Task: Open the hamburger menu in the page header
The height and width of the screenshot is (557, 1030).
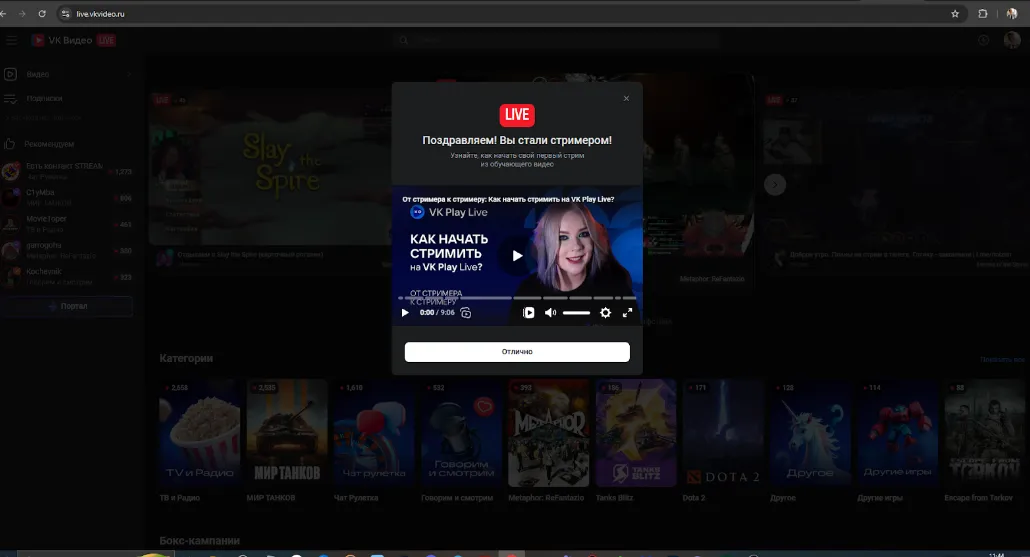Action: [12, 40]
